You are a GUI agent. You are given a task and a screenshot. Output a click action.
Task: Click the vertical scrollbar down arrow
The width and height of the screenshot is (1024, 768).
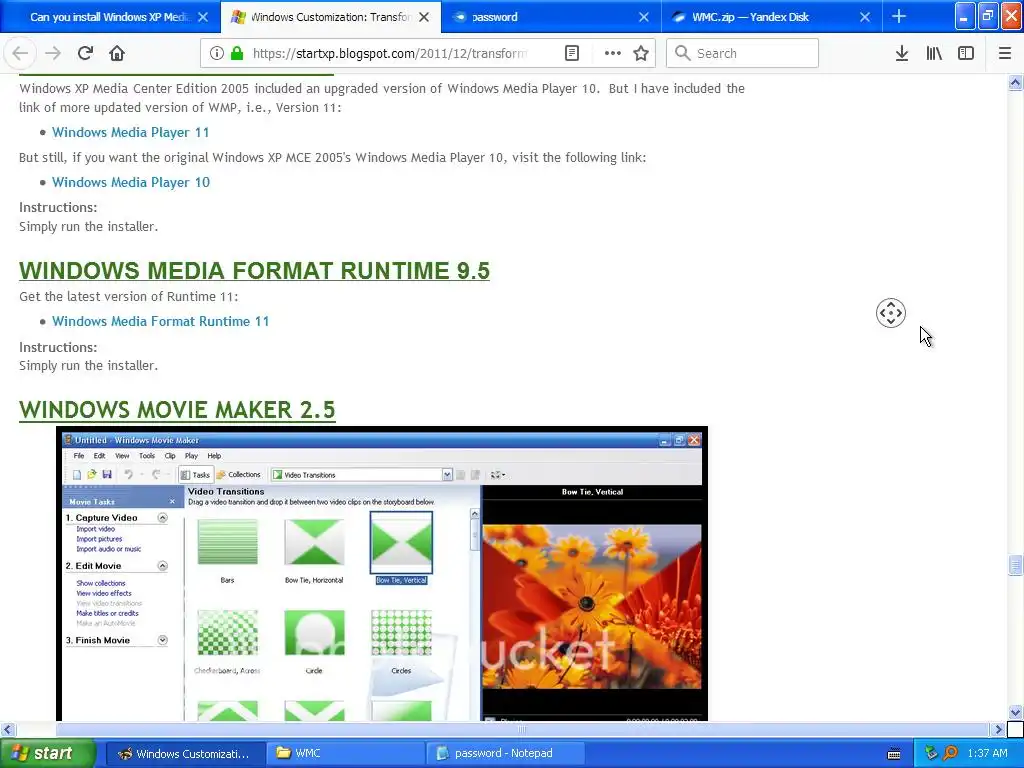pyautogui.click(x=1015, y=712)
